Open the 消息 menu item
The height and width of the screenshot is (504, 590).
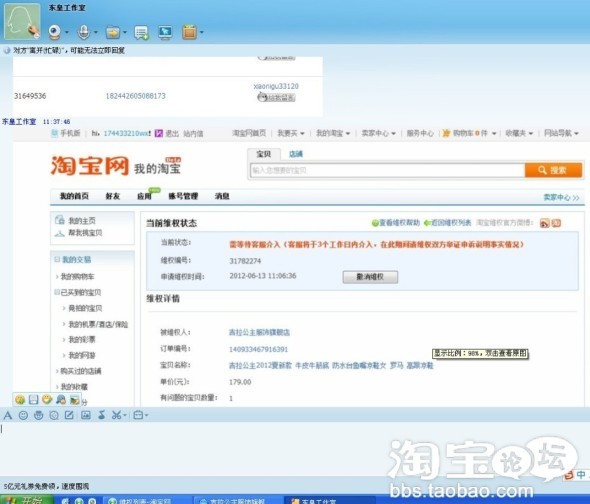tap(222, 196)
